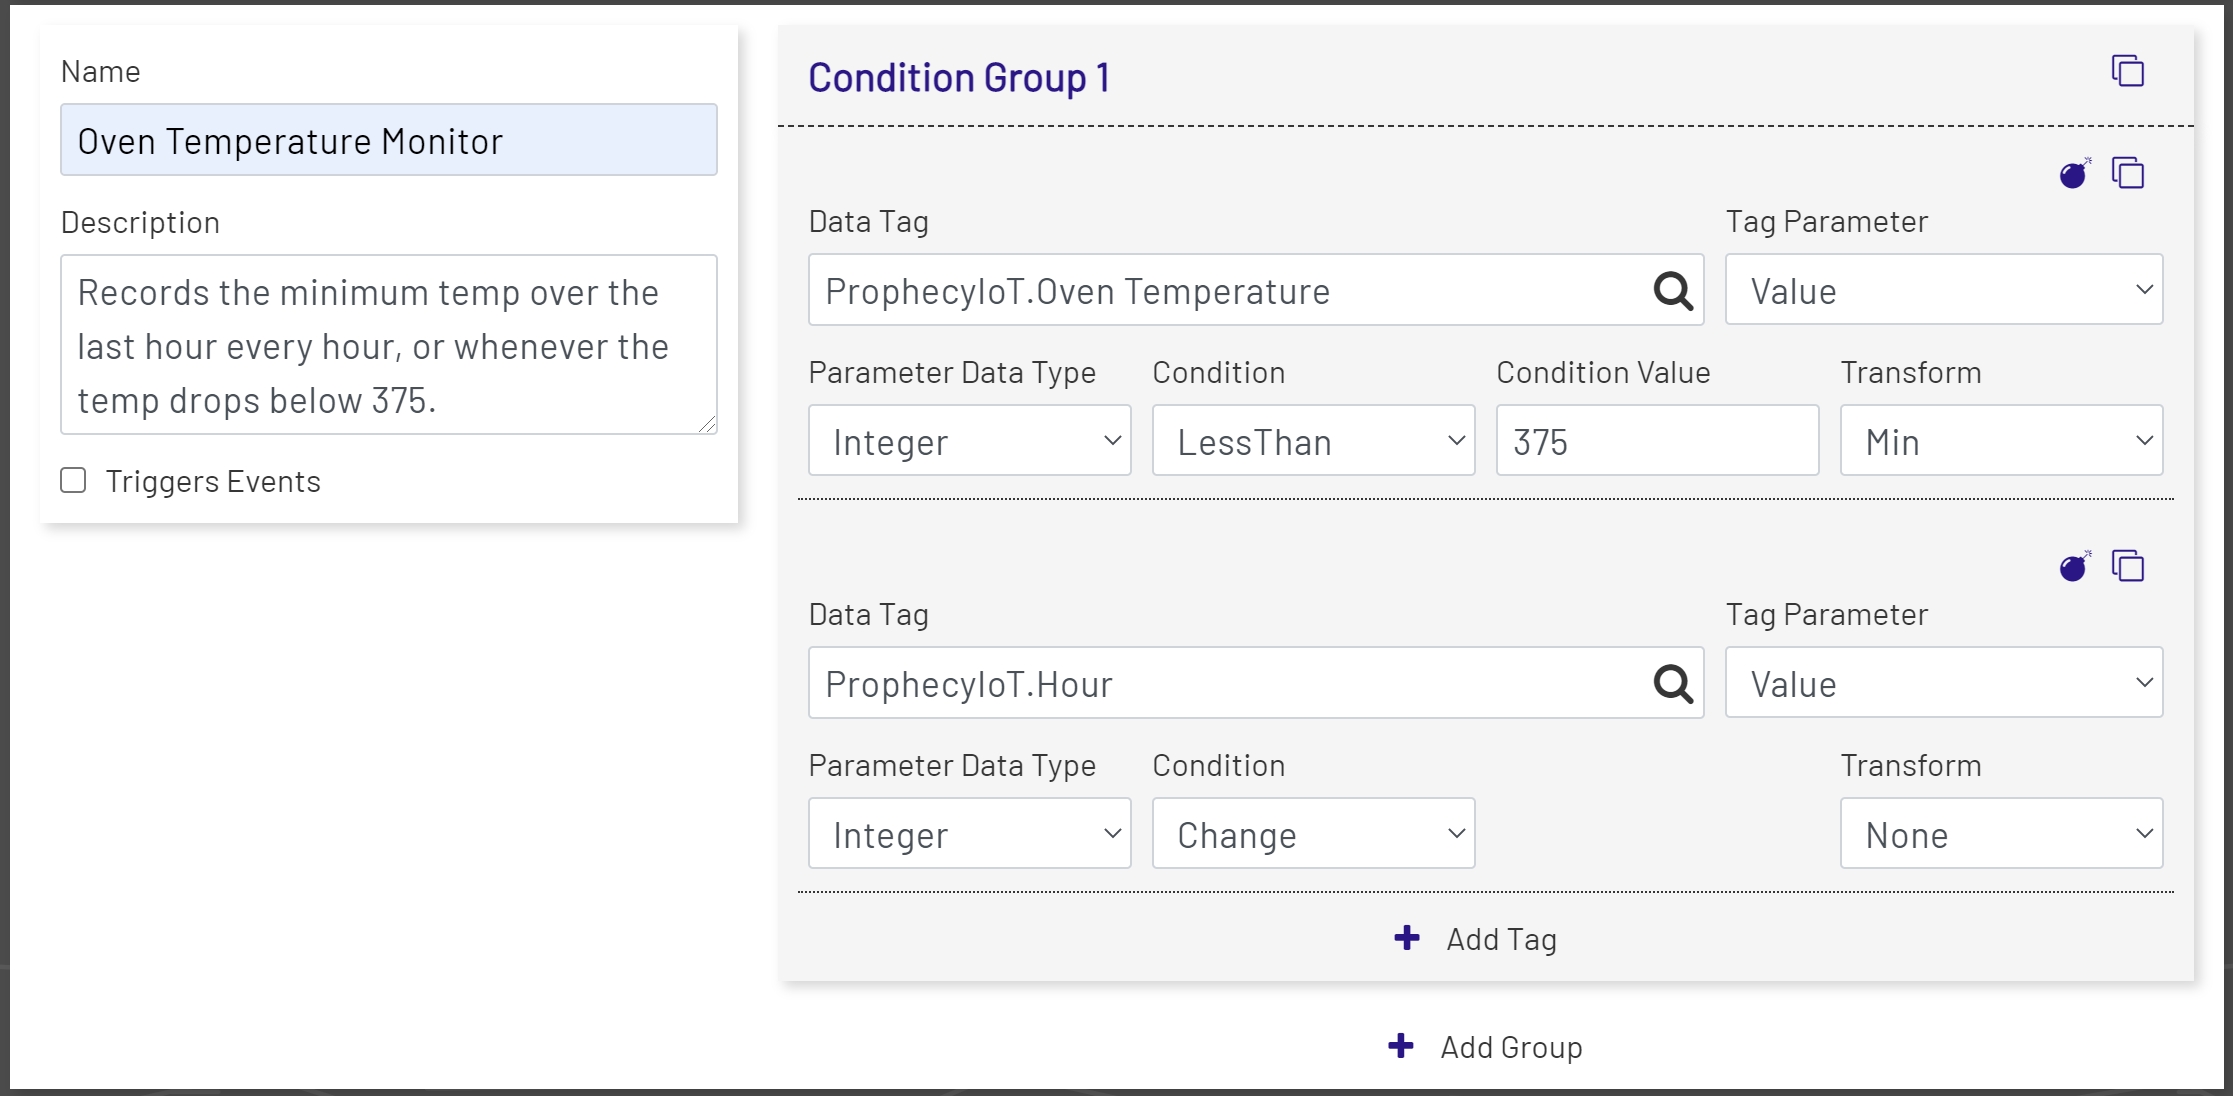Image resolution: width=2233 pixels, height=1096 pixels.
Task: Check the Triggers Events option in the left panel
Action: coord(73,480)
